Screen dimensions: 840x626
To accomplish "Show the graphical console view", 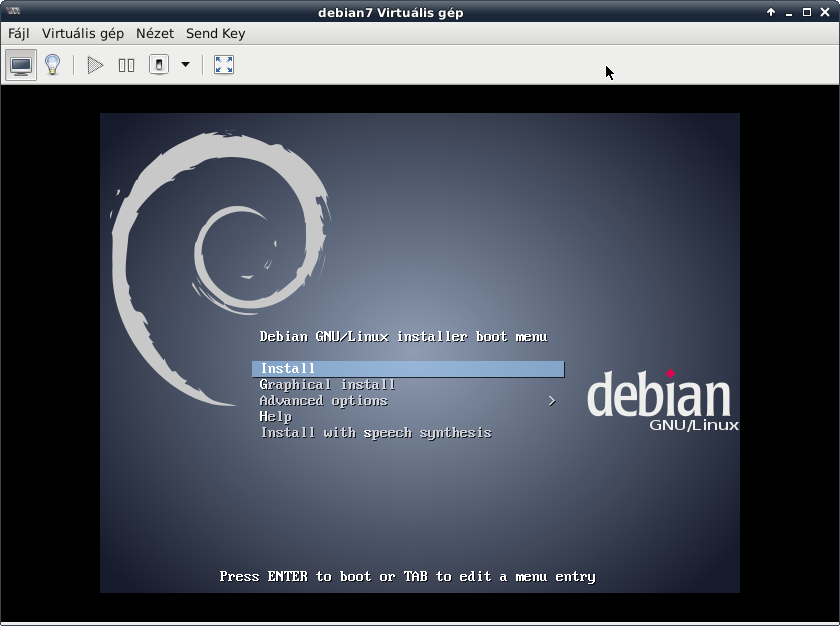I will tap(21, 65).
